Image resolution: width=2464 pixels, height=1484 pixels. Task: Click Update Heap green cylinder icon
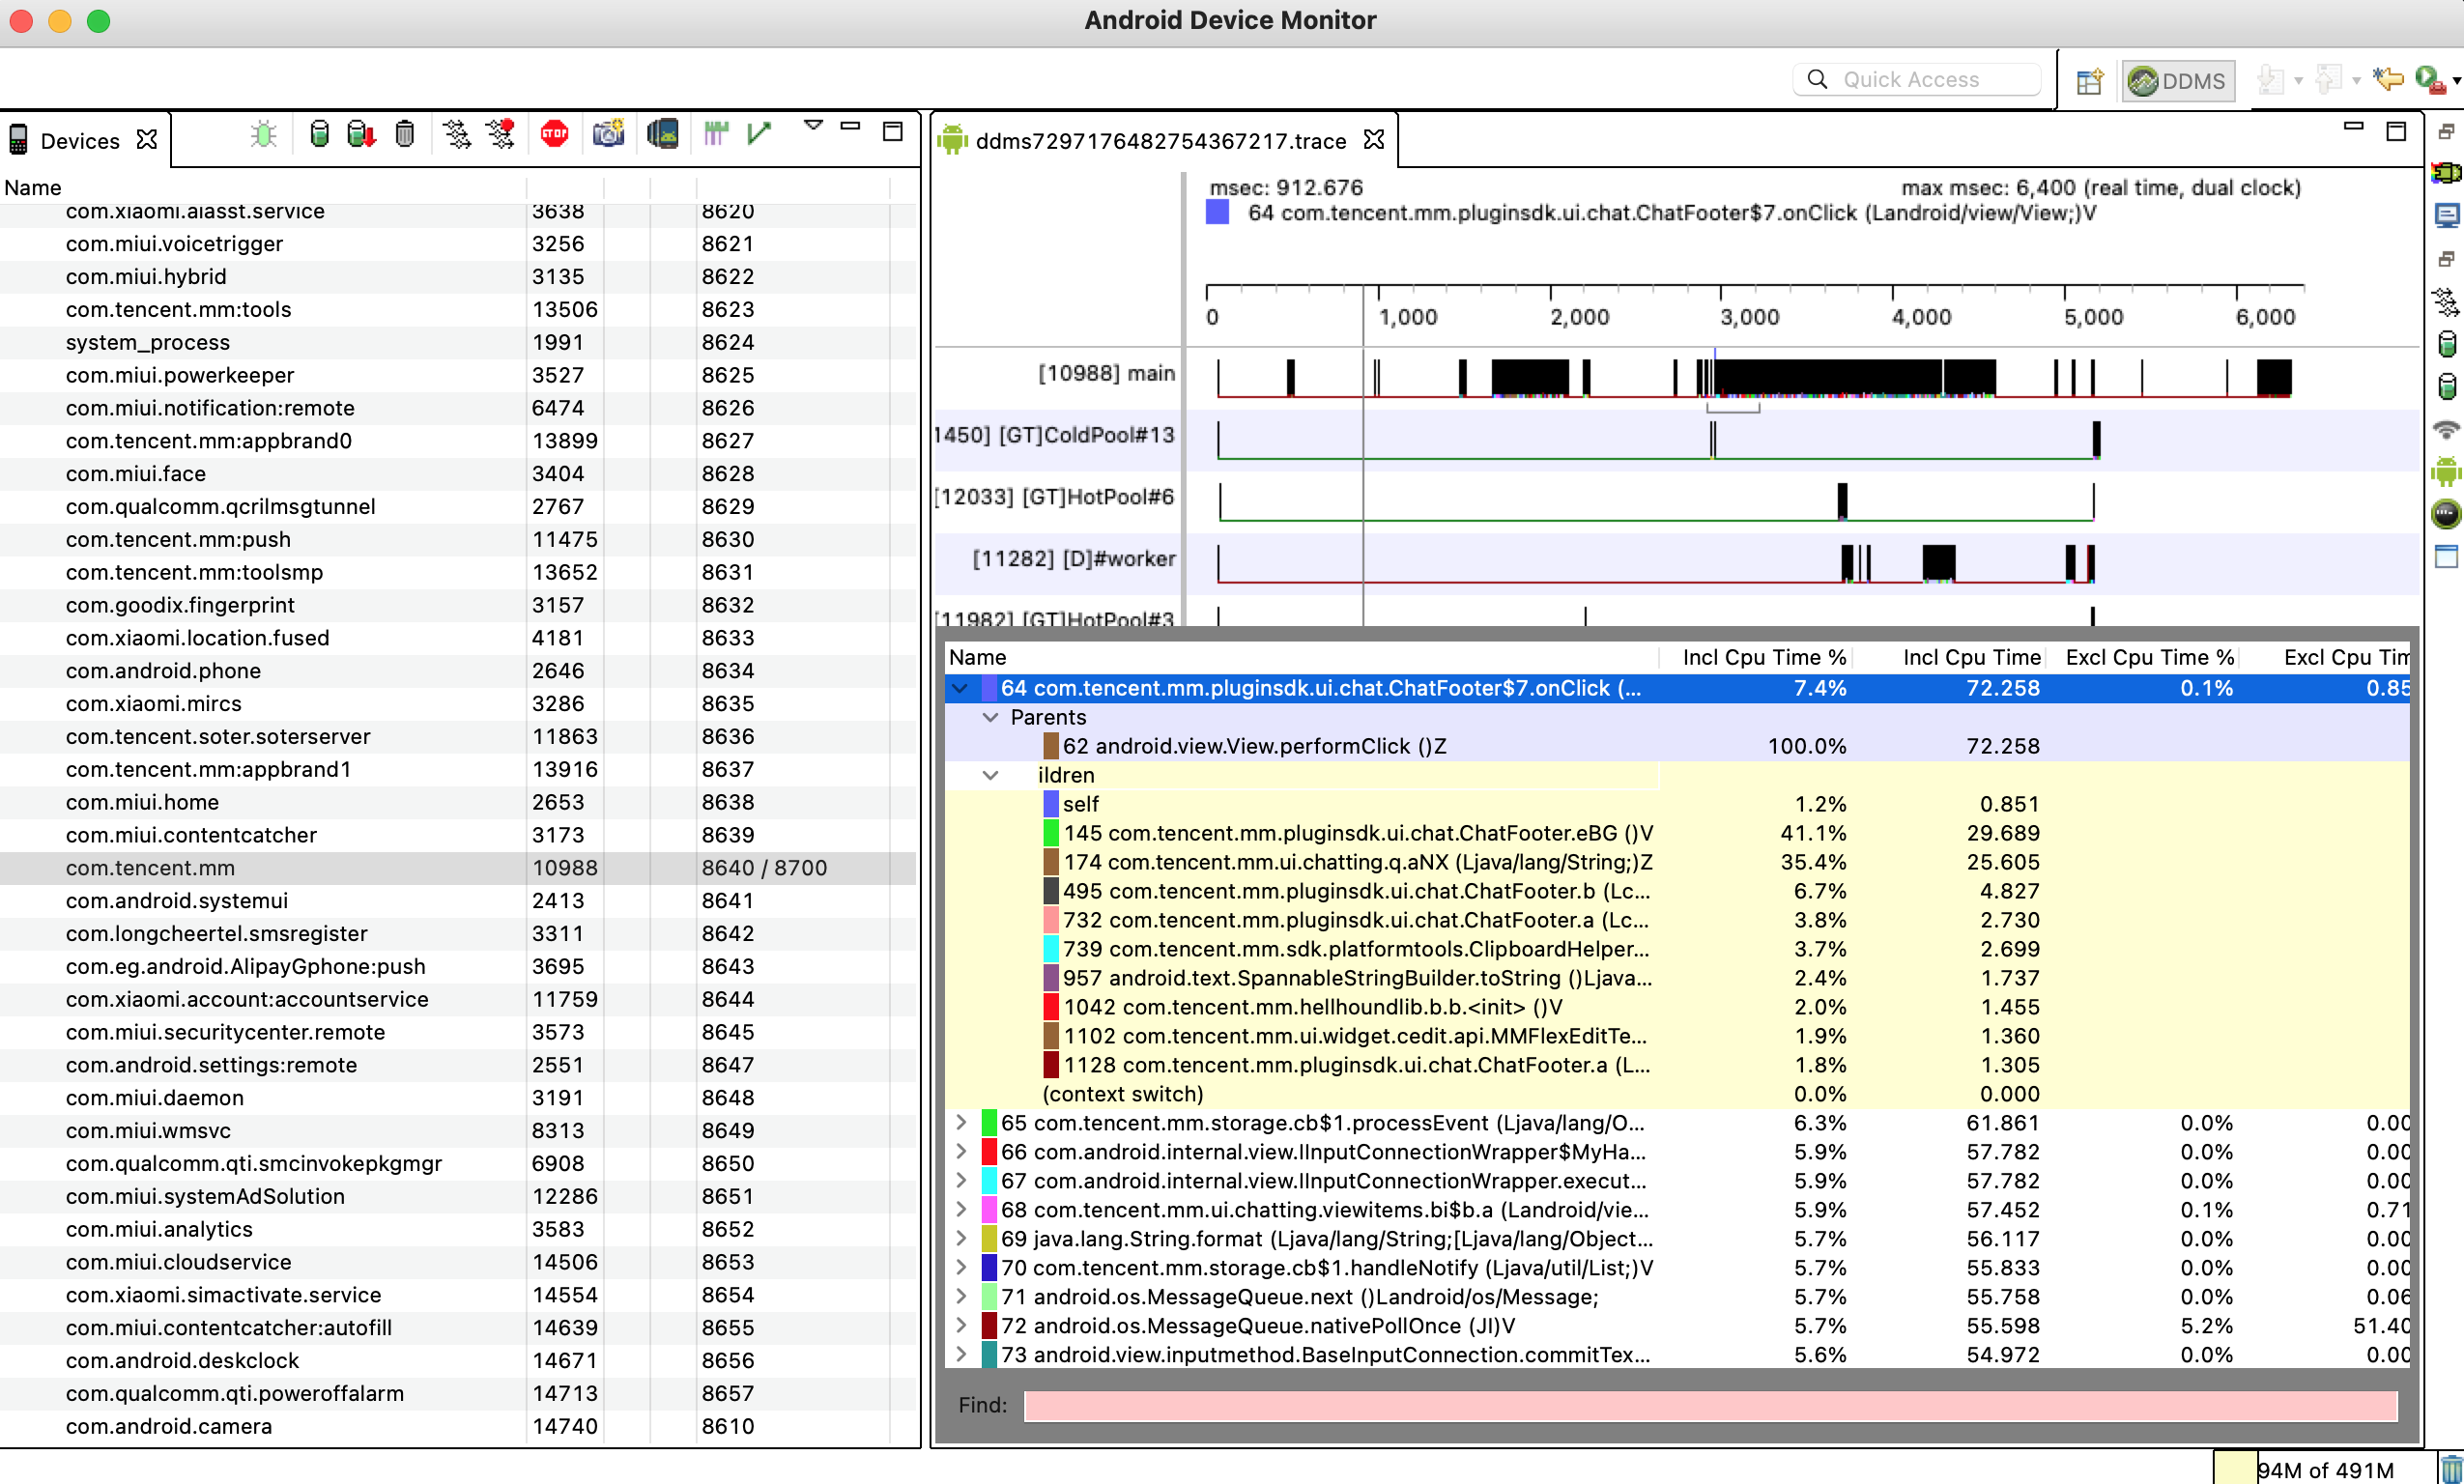319,134
